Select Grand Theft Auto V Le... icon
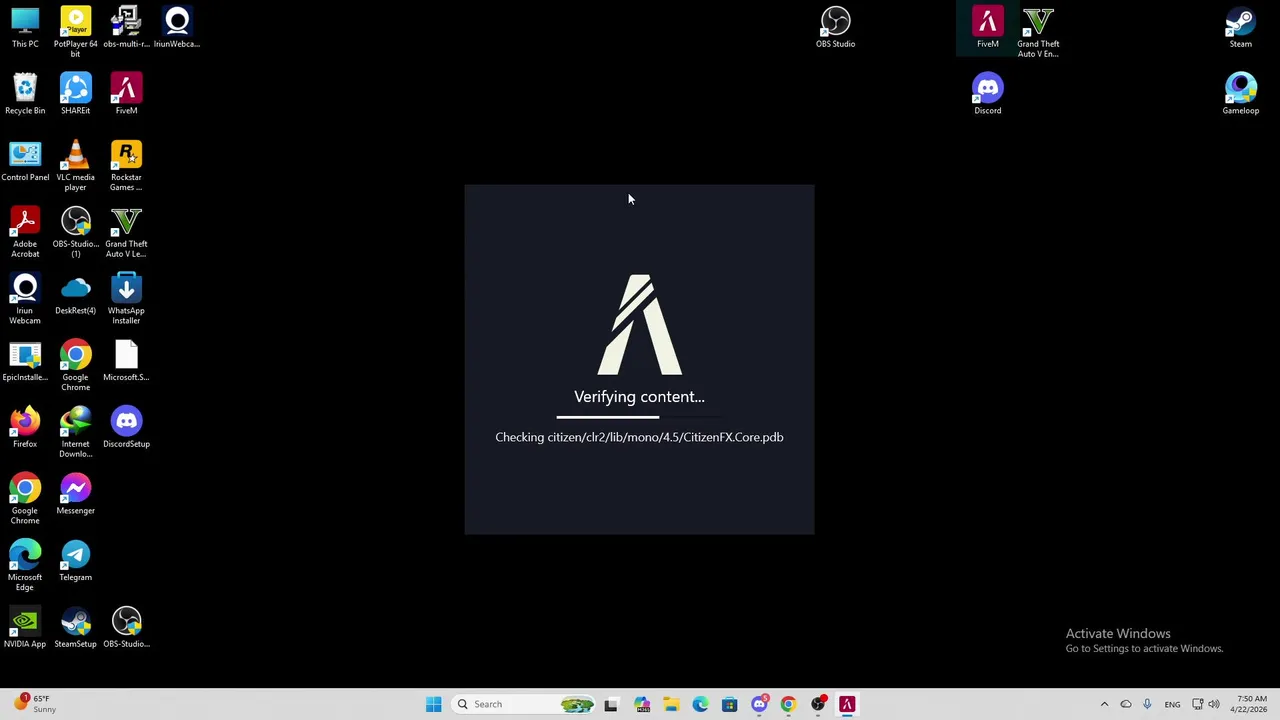The width and height of the screenshot is (1280, 720). point(126,232)
